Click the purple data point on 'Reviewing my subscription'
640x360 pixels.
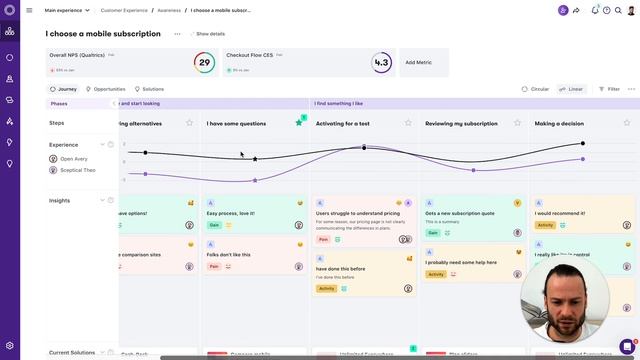pos(473,170)
